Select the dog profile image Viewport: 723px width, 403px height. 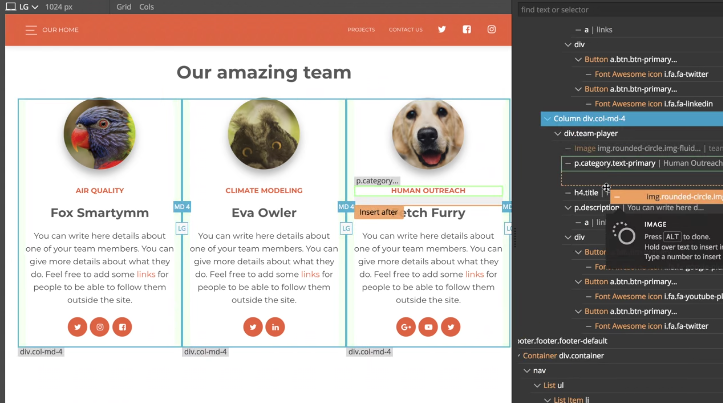coord(428,134)
